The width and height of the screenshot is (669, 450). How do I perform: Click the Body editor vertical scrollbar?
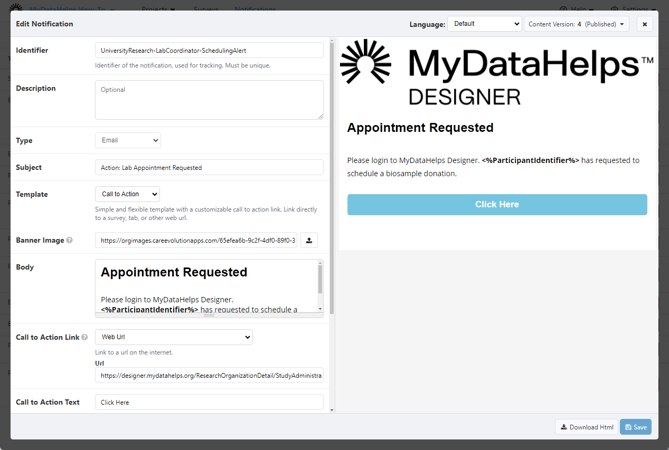(x=320, y=285)
